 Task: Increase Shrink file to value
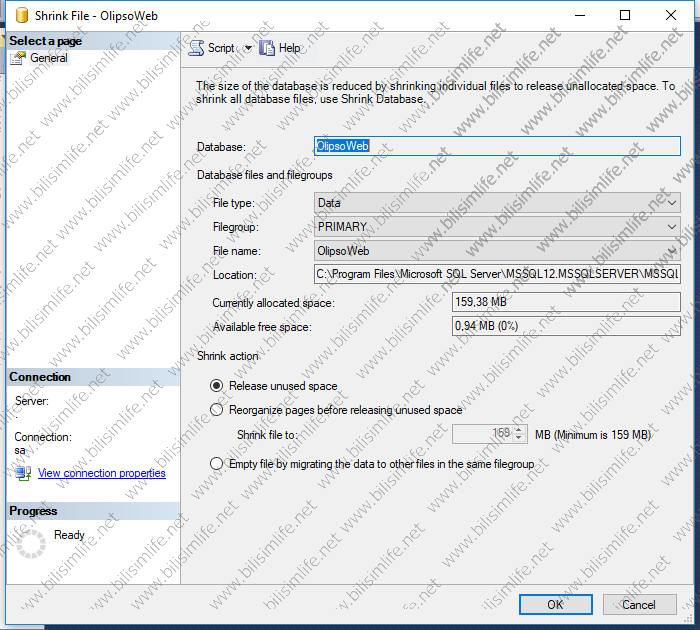coord(518,430)
